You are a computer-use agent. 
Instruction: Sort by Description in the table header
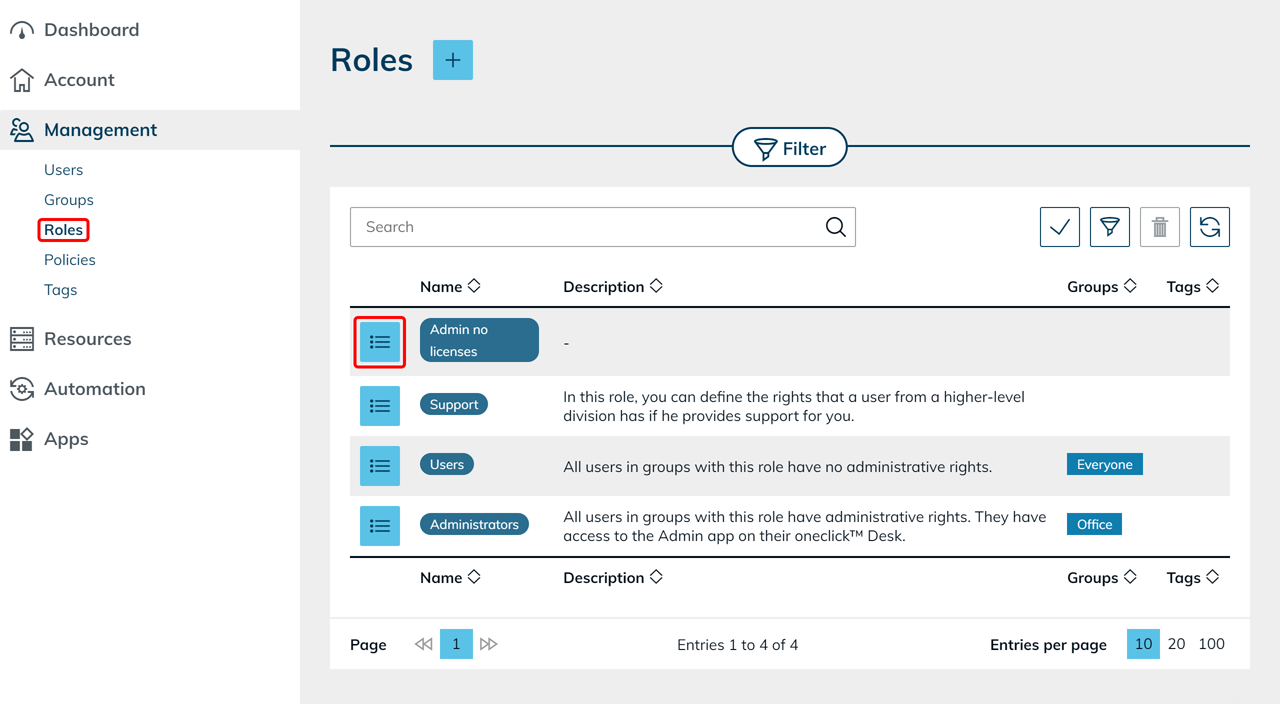click(x=613, y=287)
